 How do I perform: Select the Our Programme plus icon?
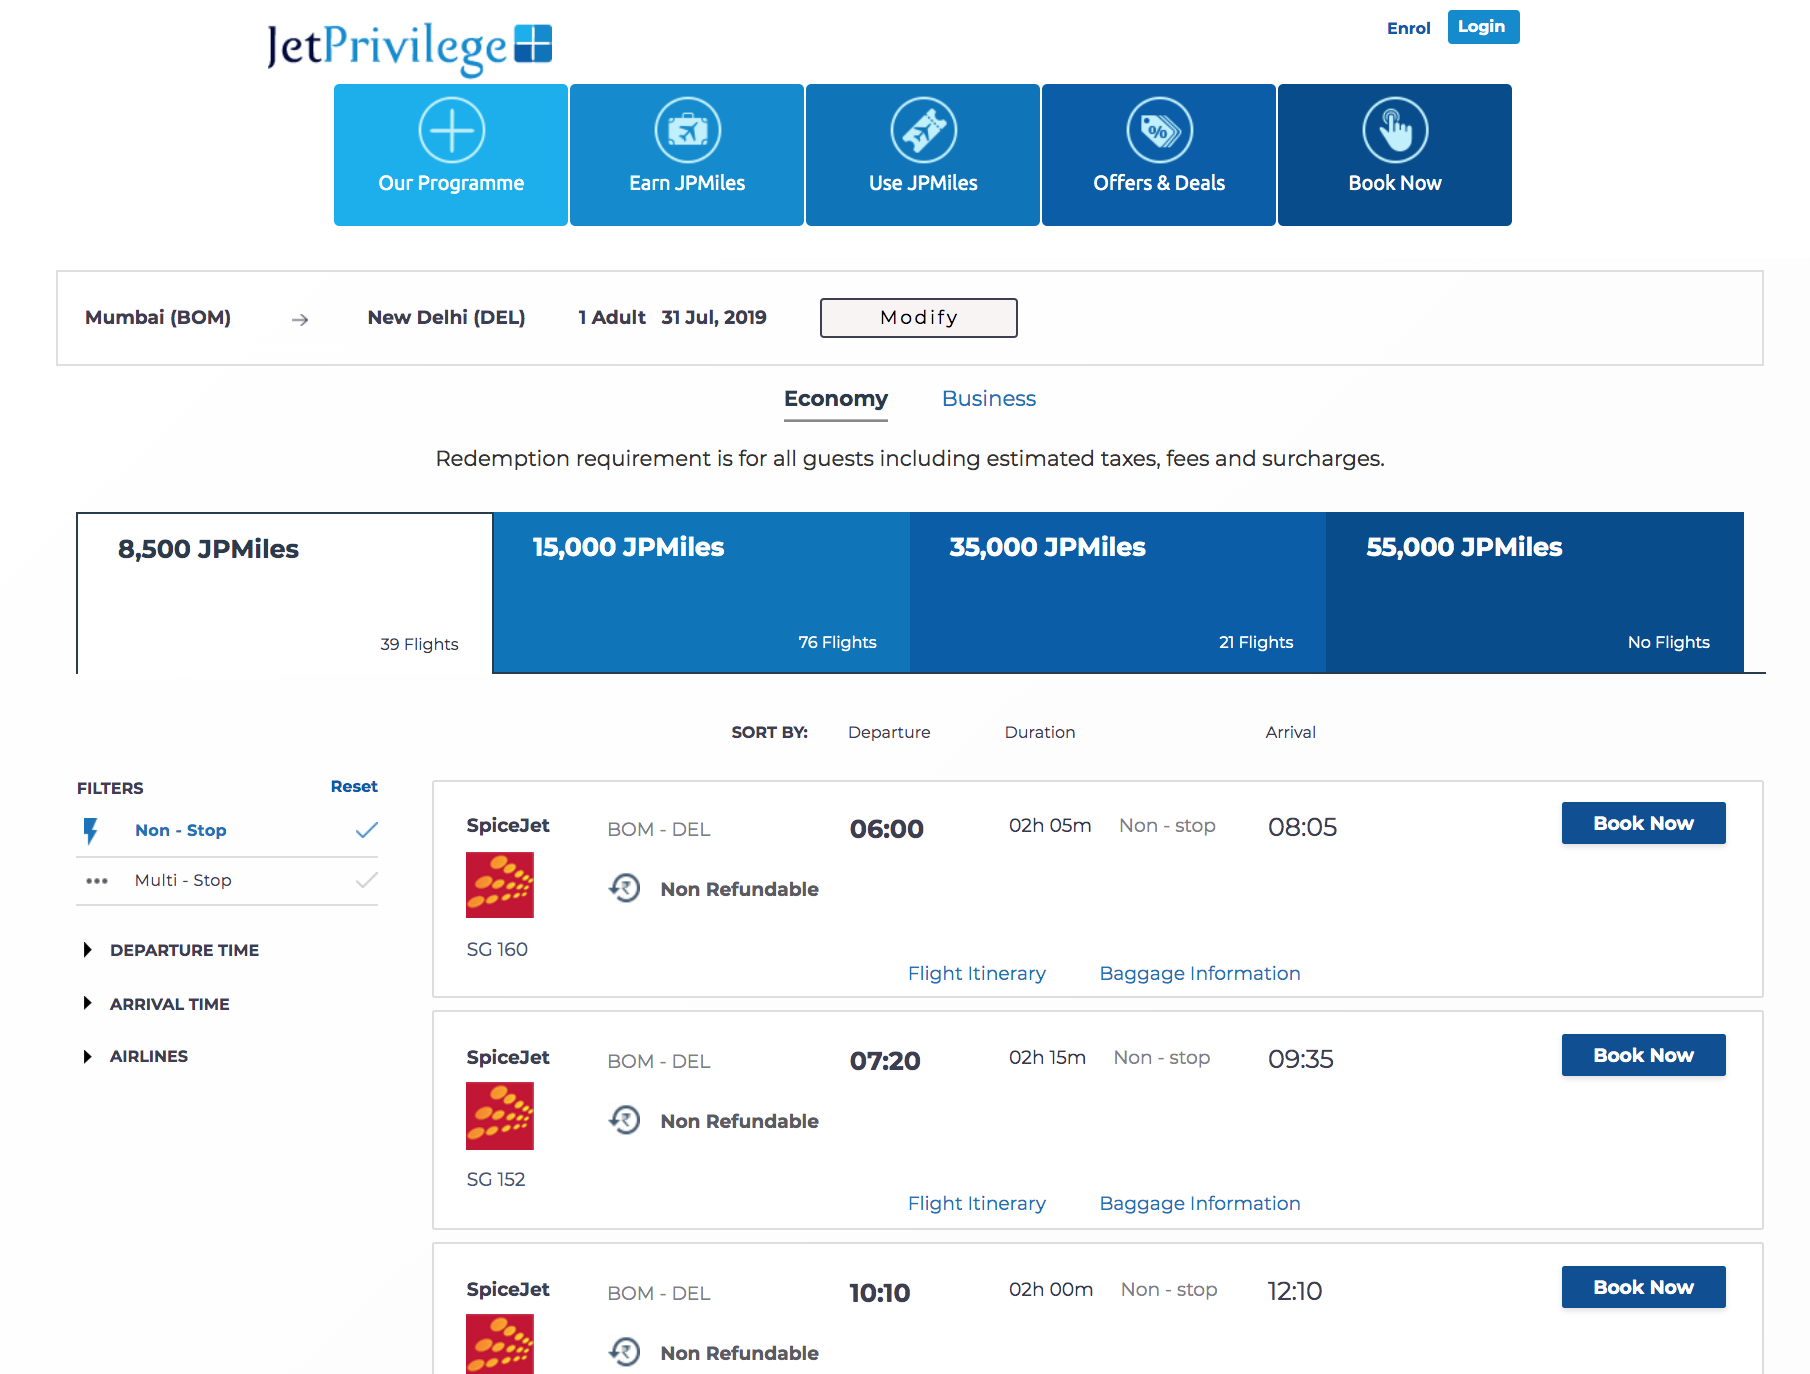point(451,129)
